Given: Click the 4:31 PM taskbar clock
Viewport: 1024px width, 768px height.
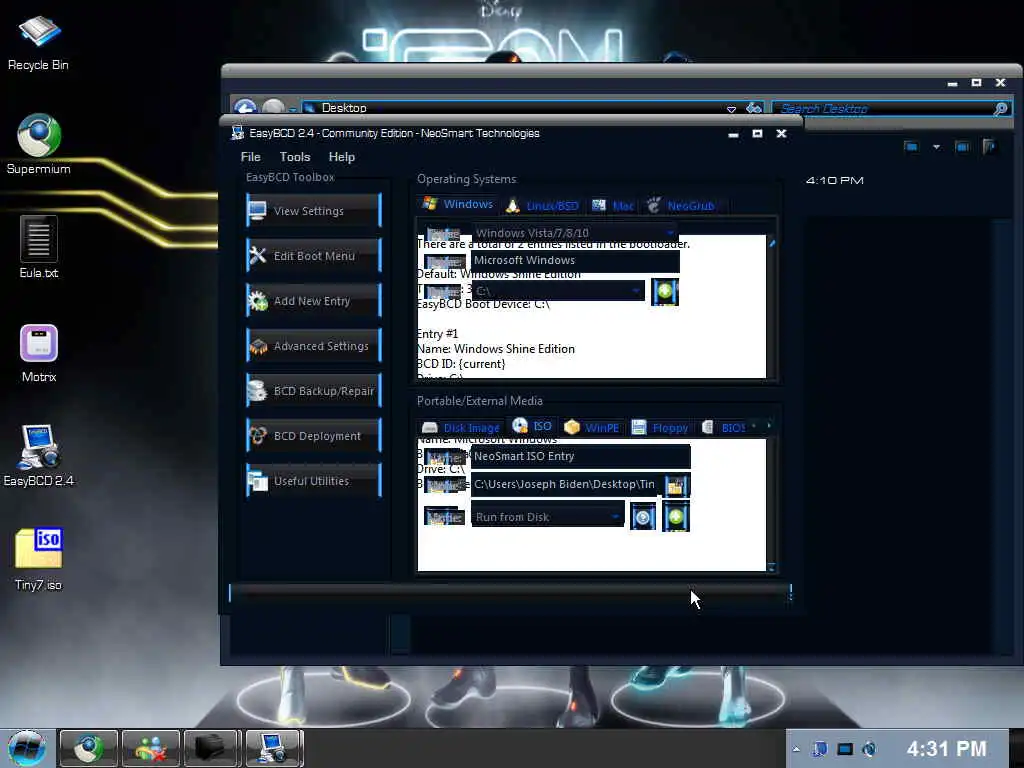Looking at the screenshot, I should (x=946, y=748).
